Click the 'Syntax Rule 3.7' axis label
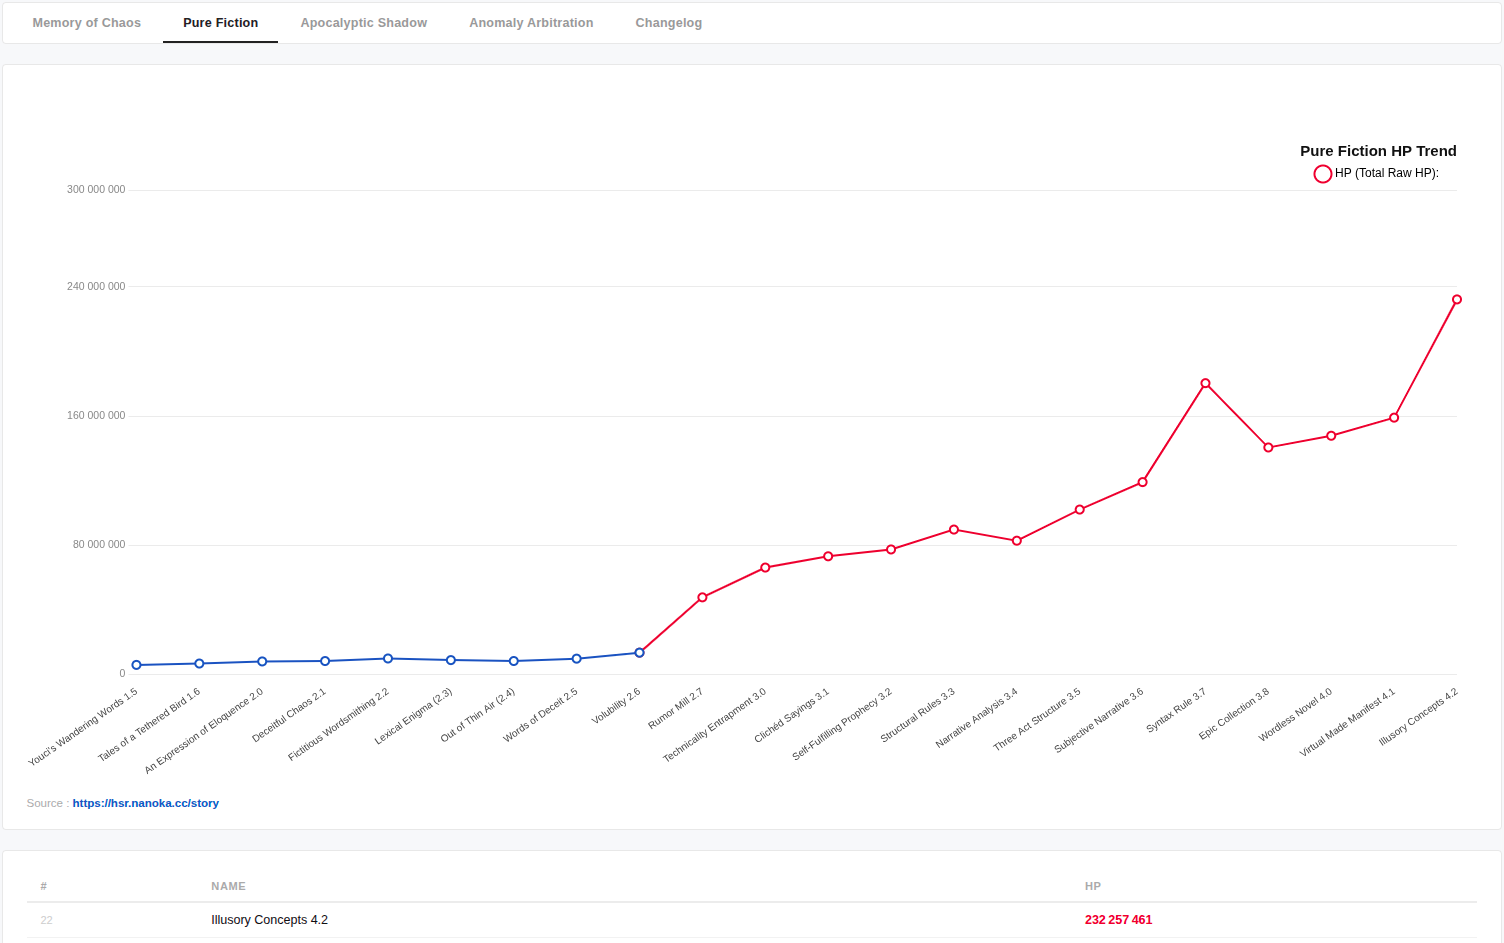Image resolution: width=1504 pixels, height=943 pixels. pos(1177,710)
